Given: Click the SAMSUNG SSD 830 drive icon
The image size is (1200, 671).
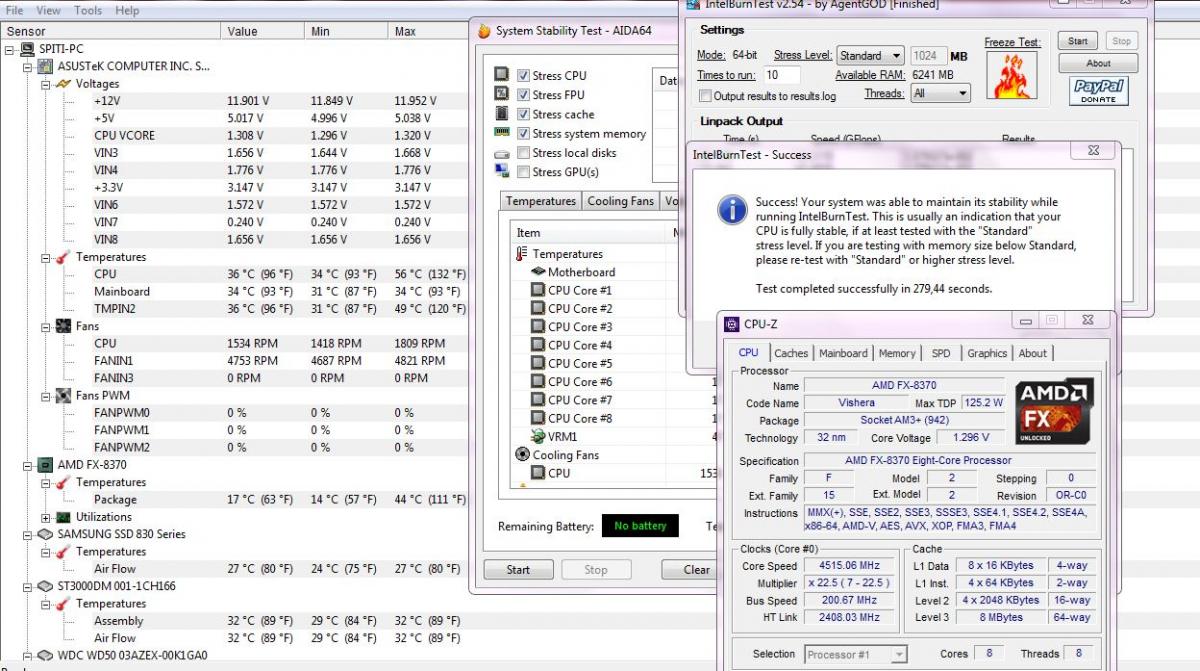Looking at the screenshot, I should pos(45,534).
